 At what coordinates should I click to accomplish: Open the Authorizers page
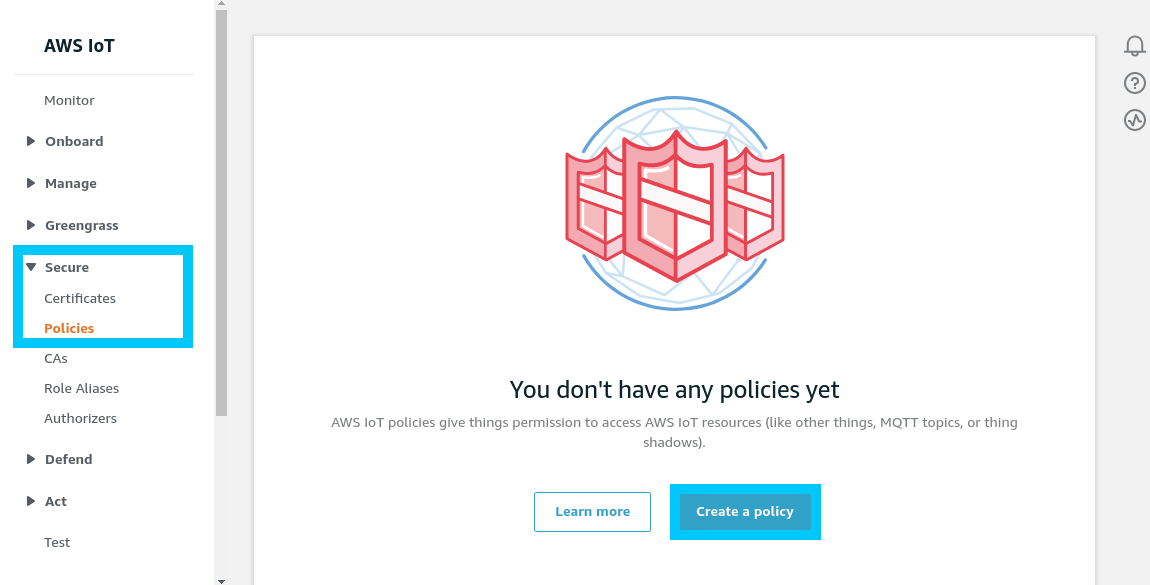(x=81, y=418)
